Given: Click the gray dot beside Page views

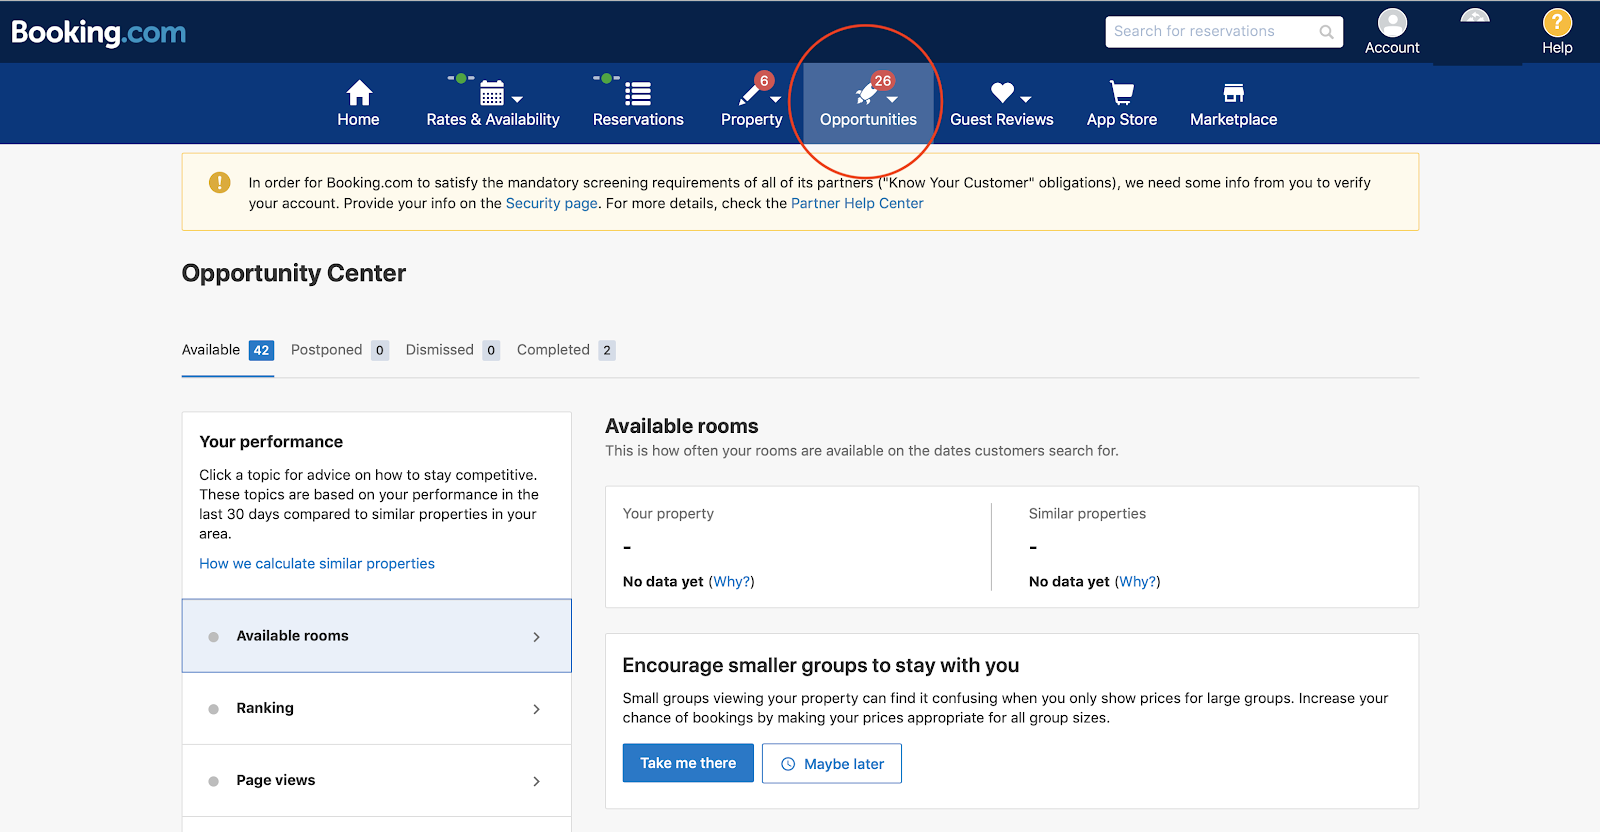Looking at the screenshot, I should tap(213, 781).
